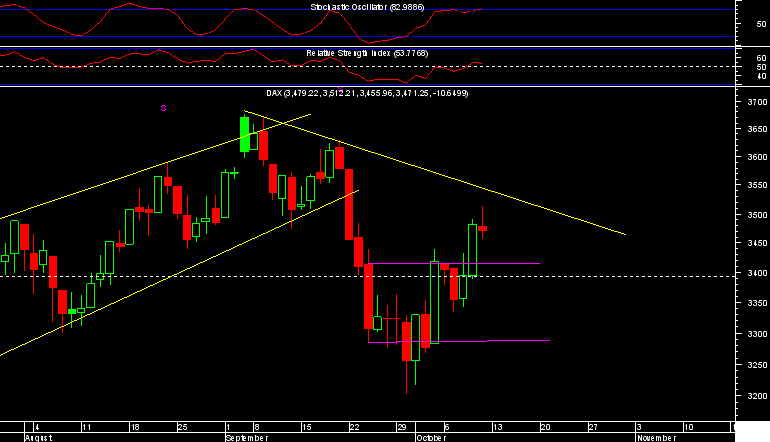Image resolution: width=770 pixels, height=442 pixels.
Task: Click the October month label
Action: pos(432,438)
